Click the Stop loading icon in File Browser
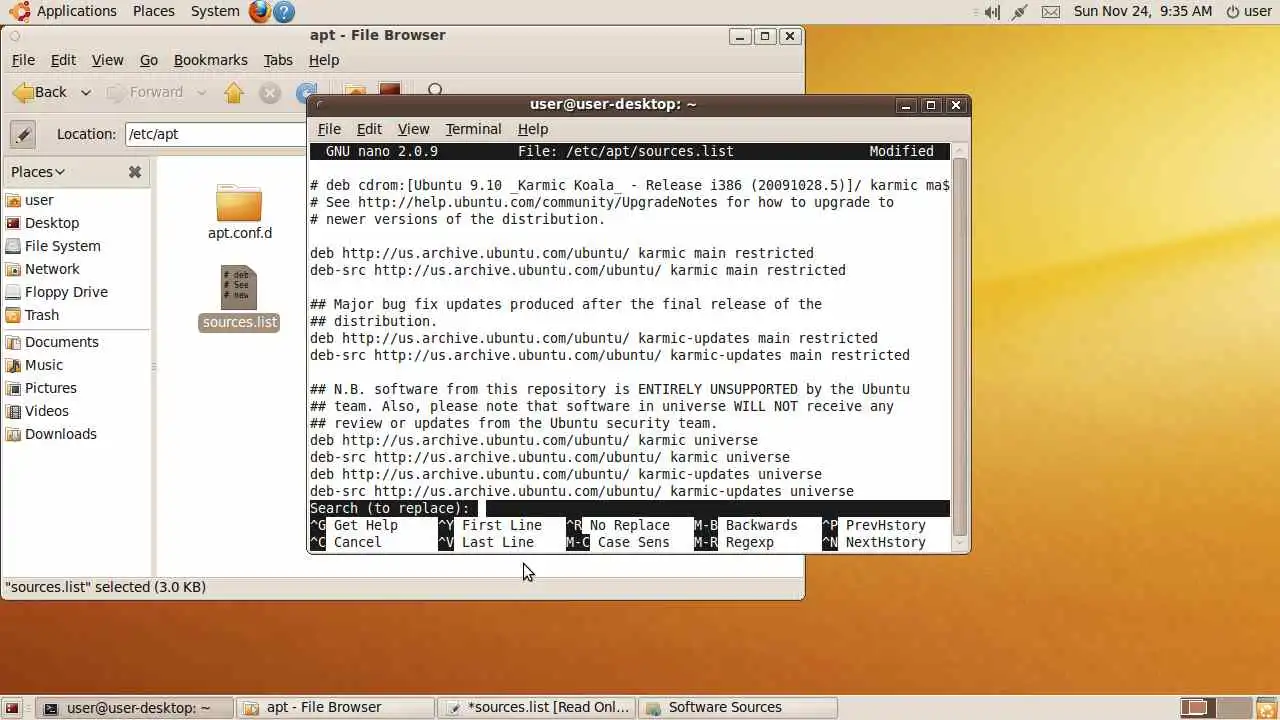The width and height of the screenshot is (1280, 720). click(269, 93)
